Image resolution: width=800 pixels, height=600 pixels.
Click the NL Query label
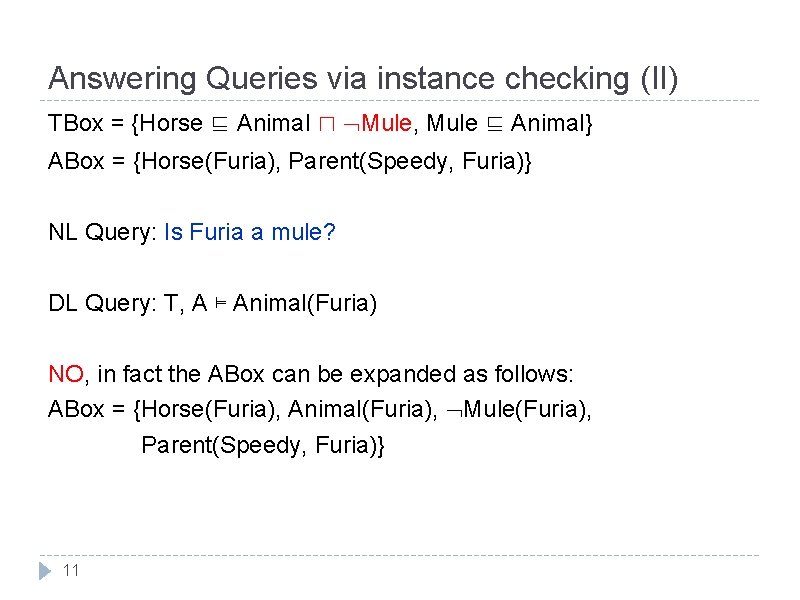(x=103, y=233)
